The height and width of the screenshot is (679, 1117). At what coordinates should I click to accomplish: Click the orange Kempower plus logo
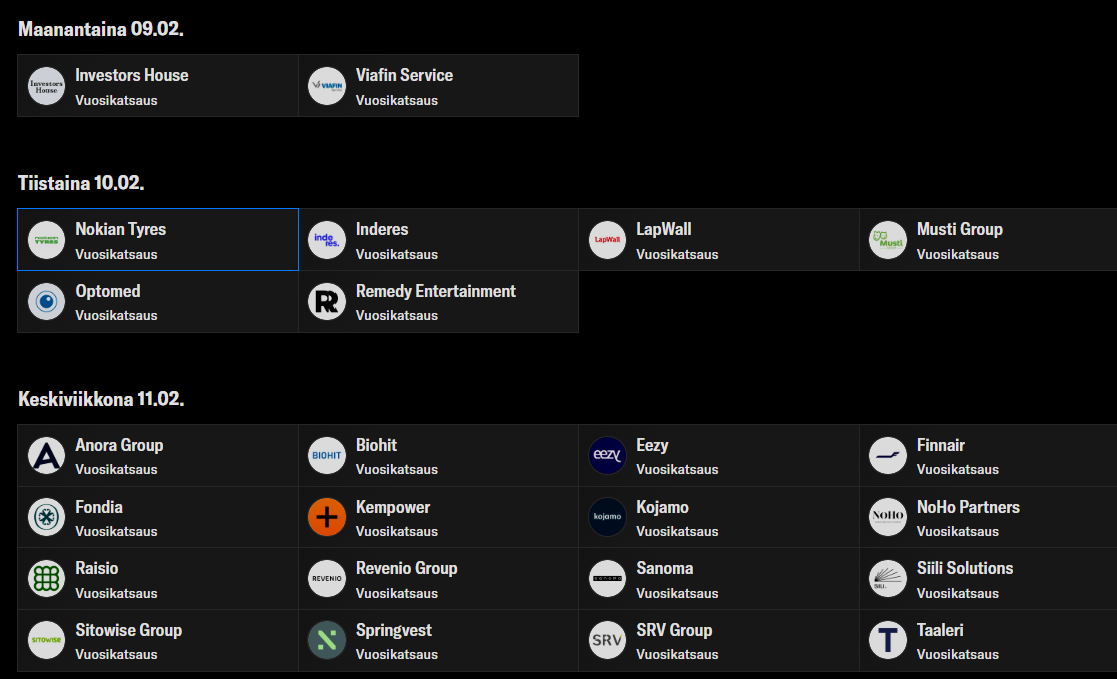[327, 517]
